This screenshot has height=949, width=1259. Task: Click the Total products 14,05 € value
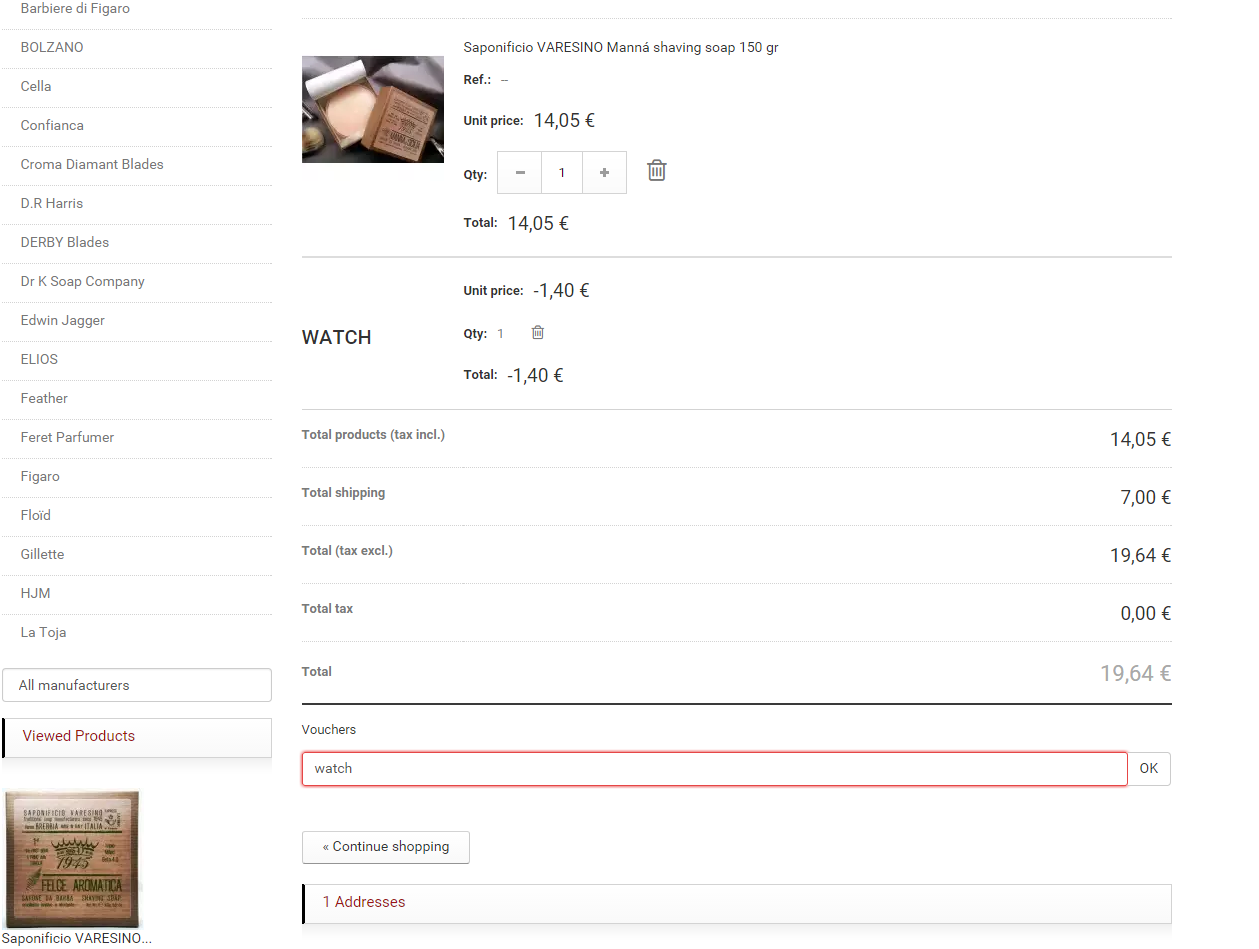(x=1141, y=440)
